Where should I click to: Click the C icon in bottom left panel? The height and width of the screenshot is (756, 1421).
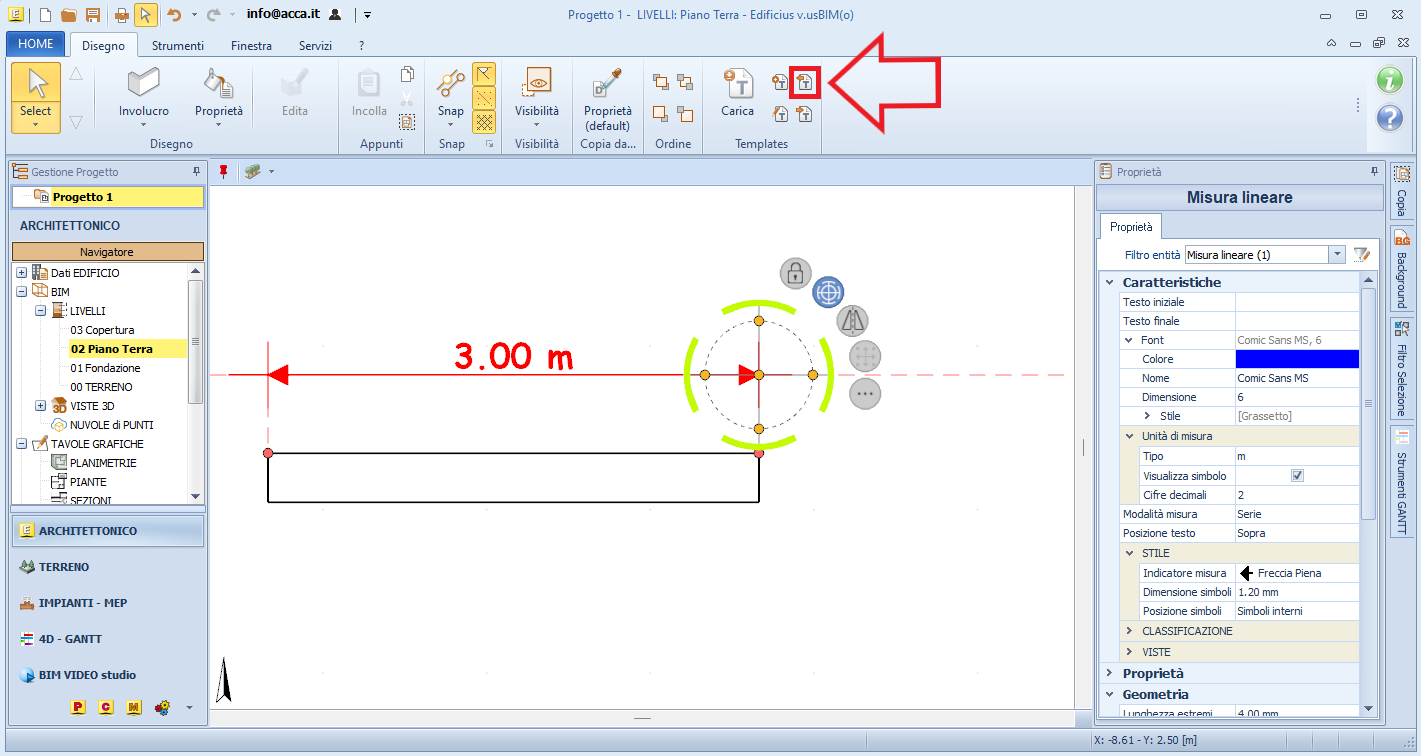coord(106,707)
